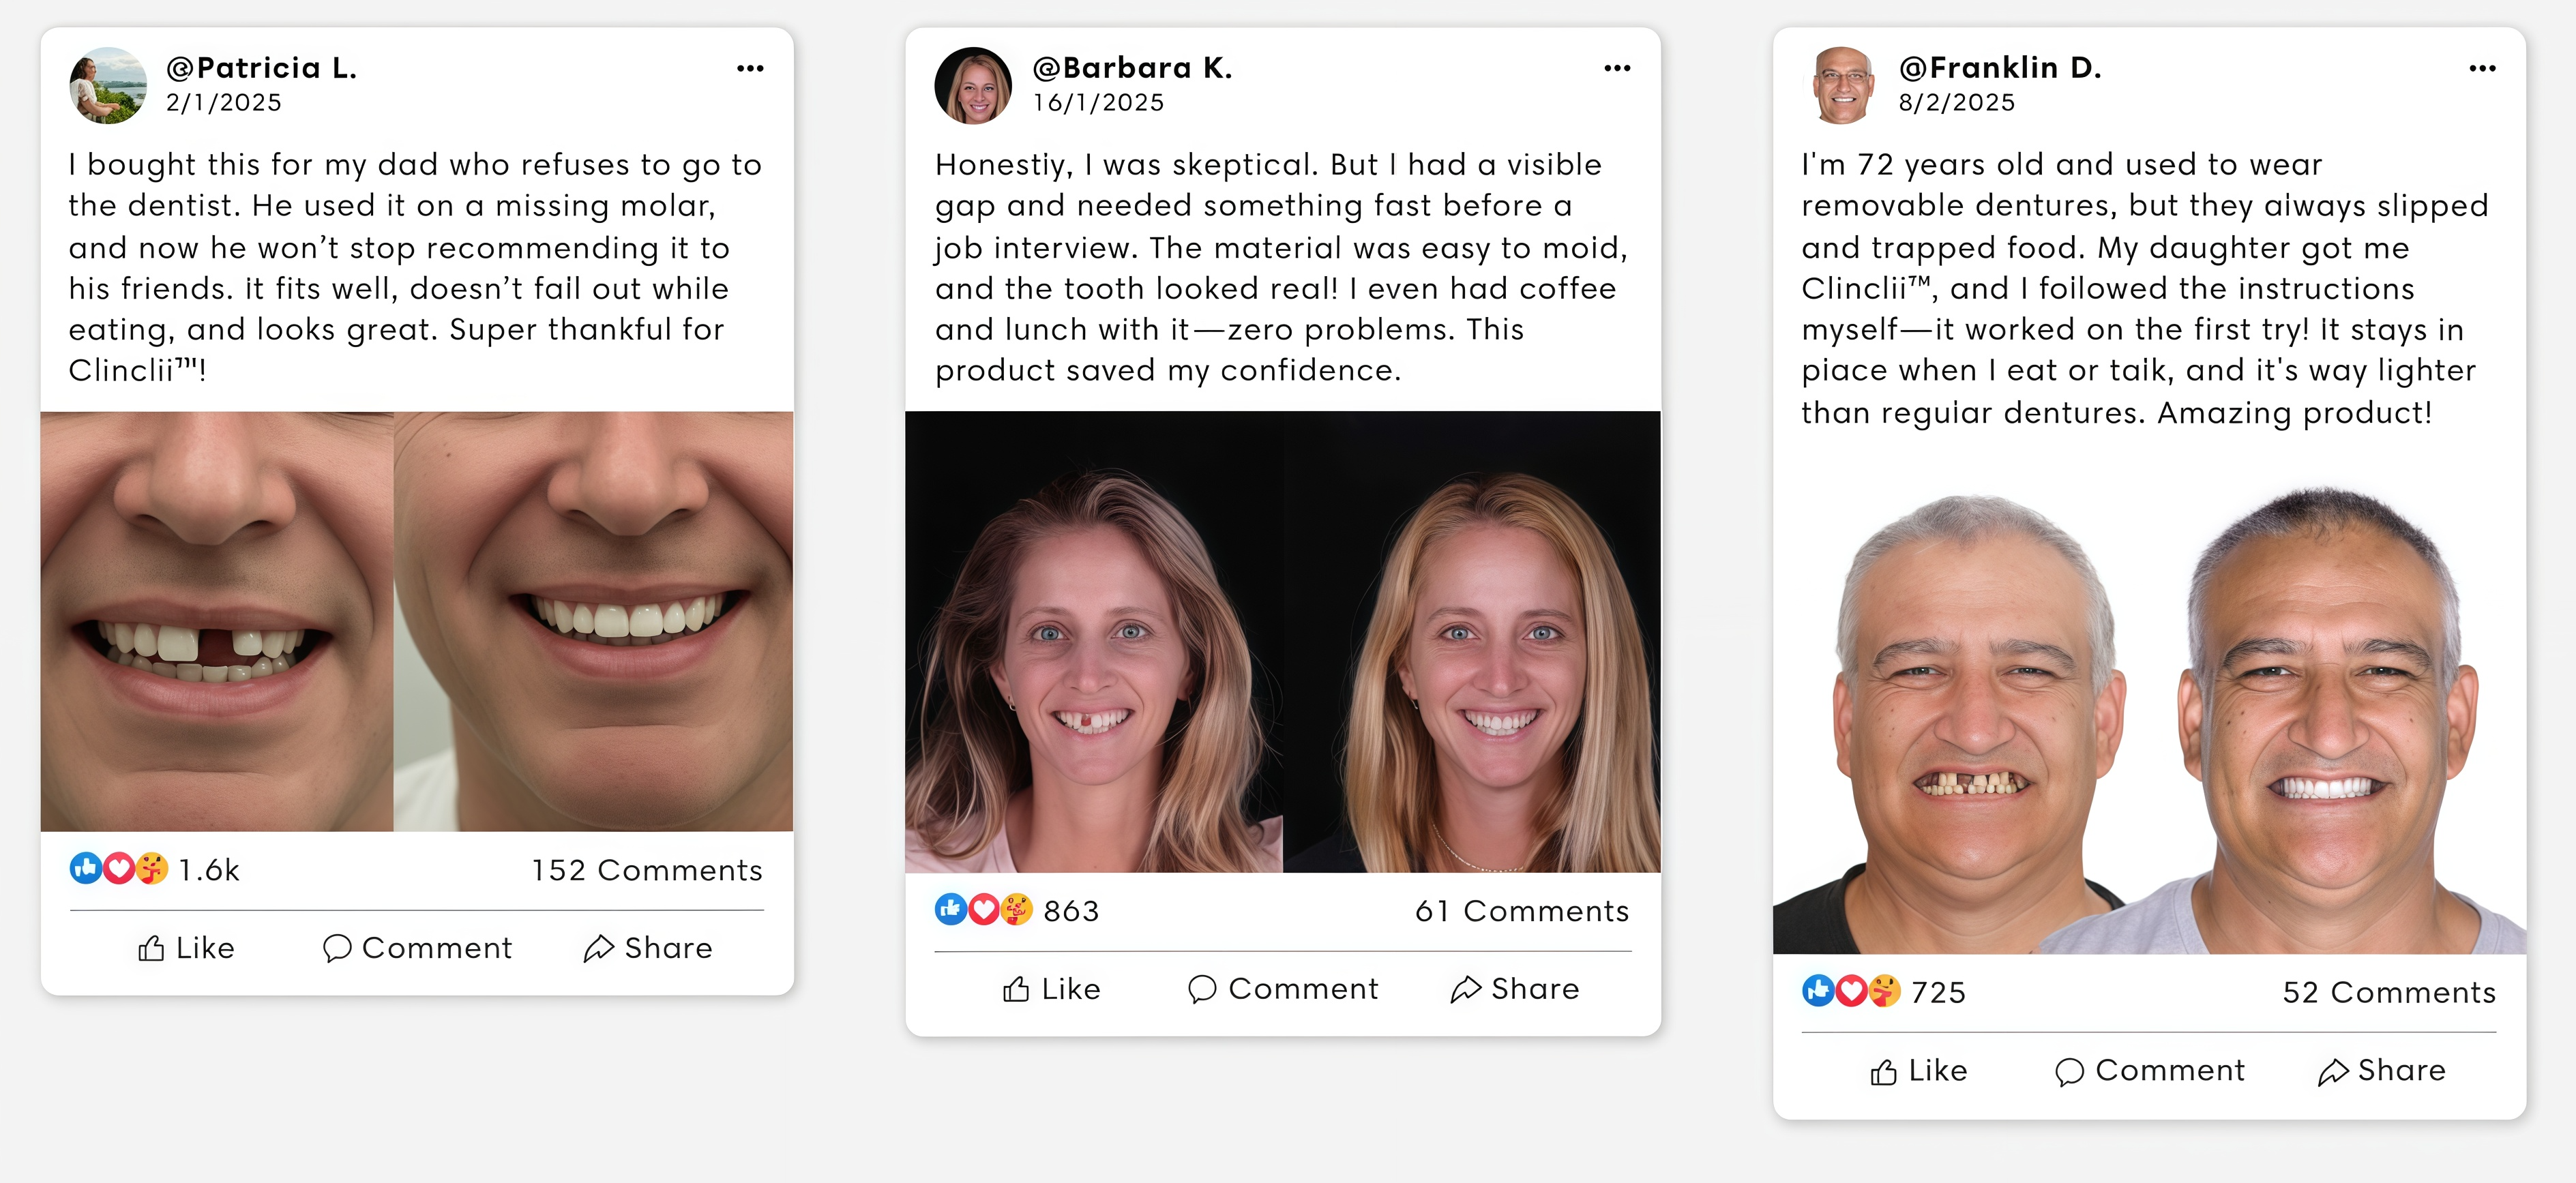Click the Share arrow on Franklin's post
Screen dimensions: 2576x1183
tap(2332, 1071)
